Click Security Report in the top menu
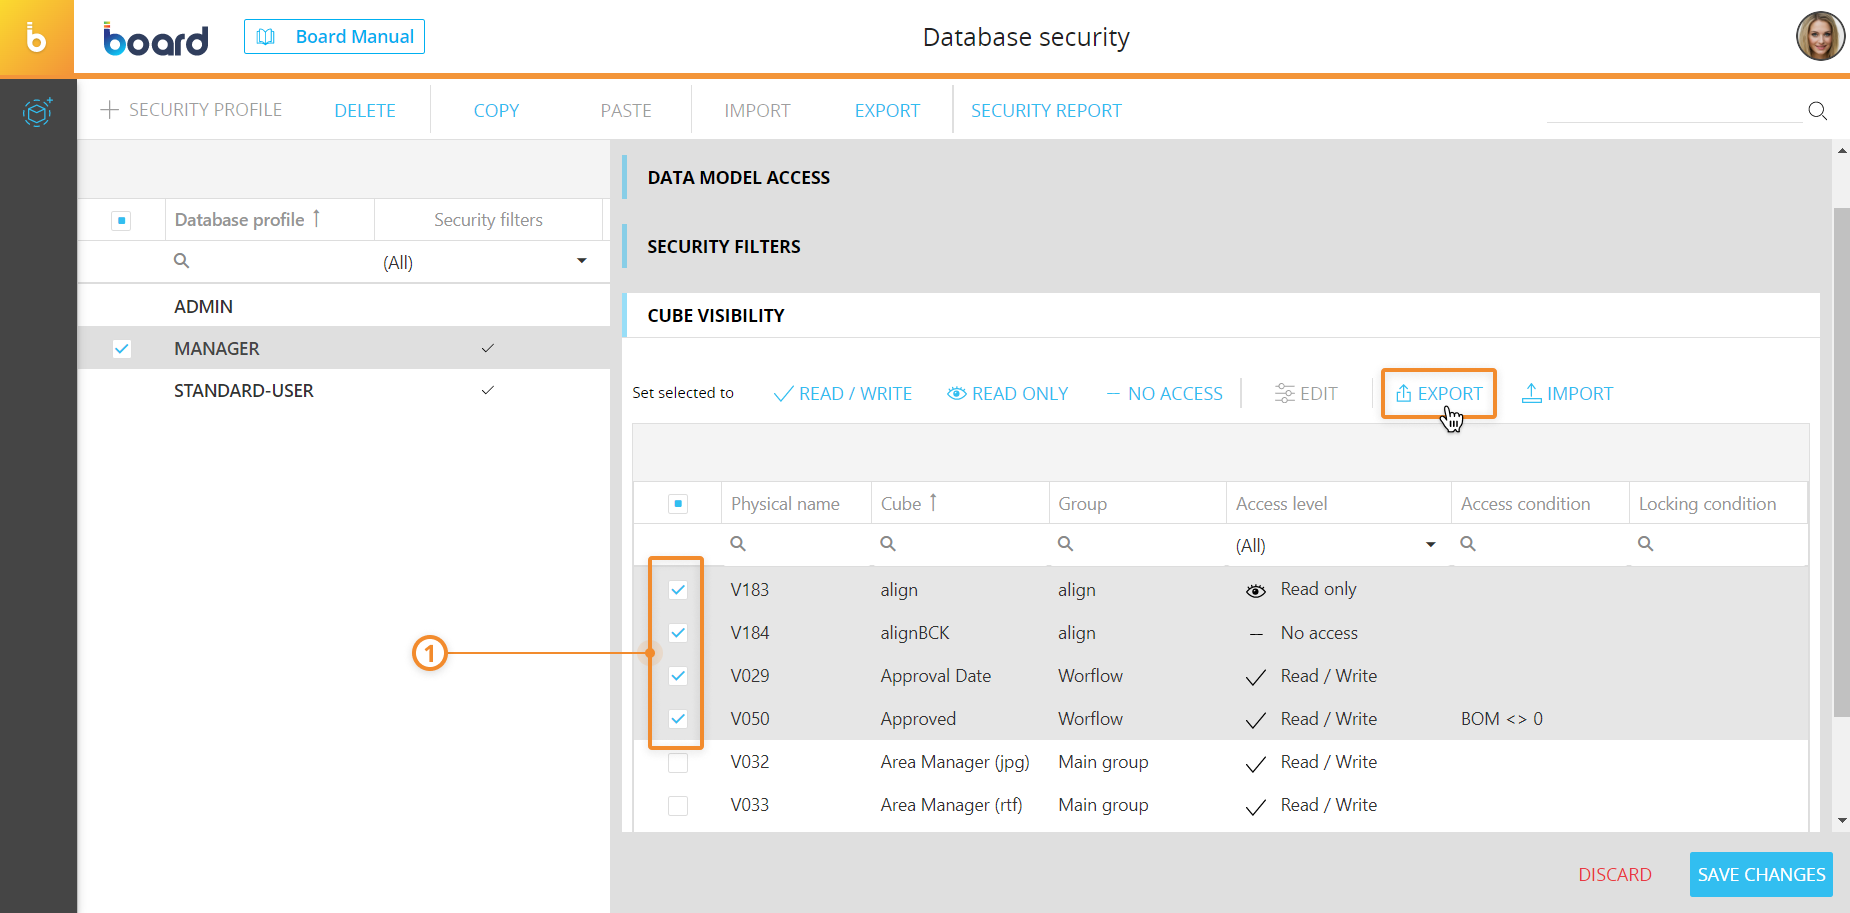This screenshot has width=1850, height=913. pos(1046,111)
